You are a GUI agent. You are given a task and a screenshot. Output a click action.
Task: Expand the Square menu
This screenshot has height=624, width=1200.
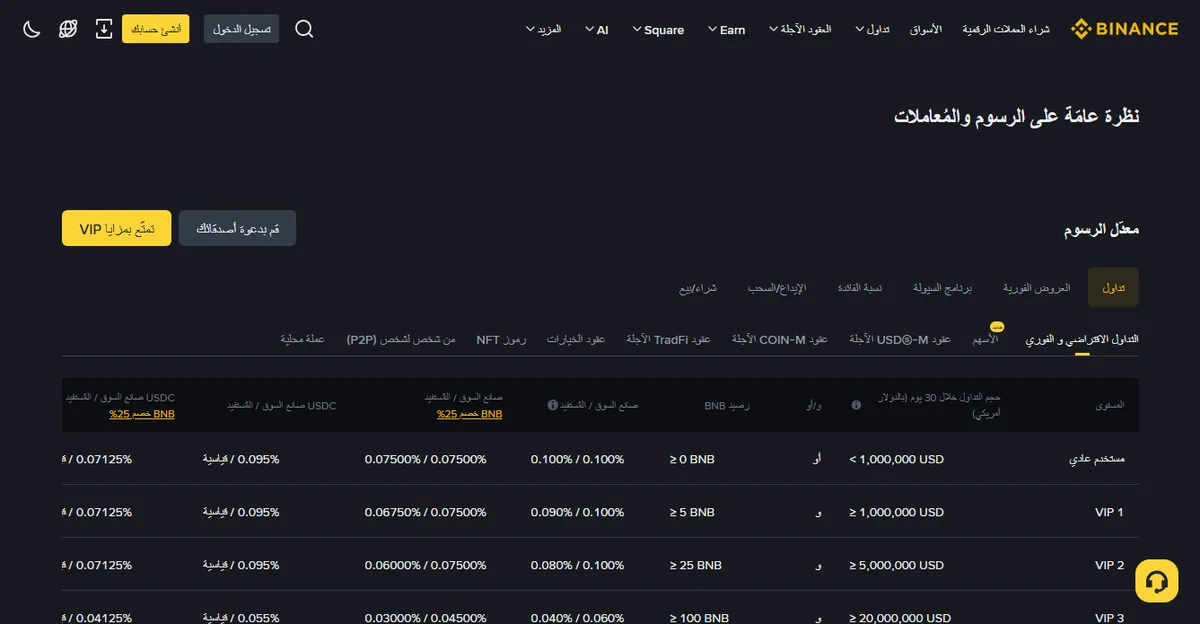click(x=658, y=30)
